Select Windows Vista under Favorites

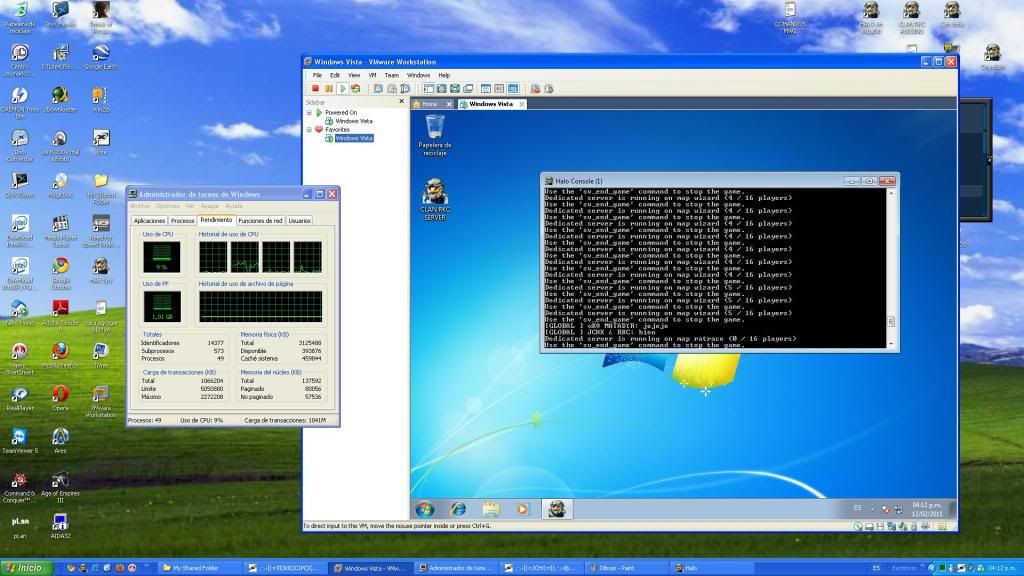(353, 138)
